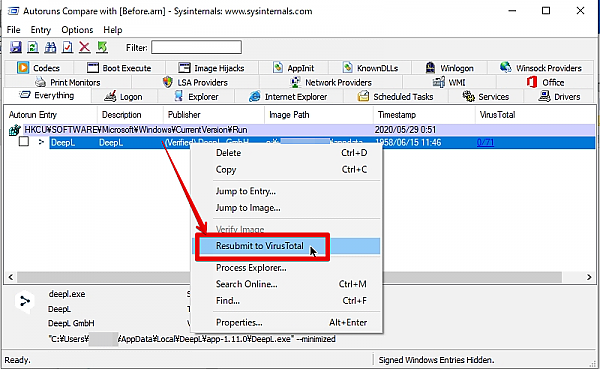This screenshot has width=600, height=369.
Task: Click the deepl.exe filename text
Action: 67,294
